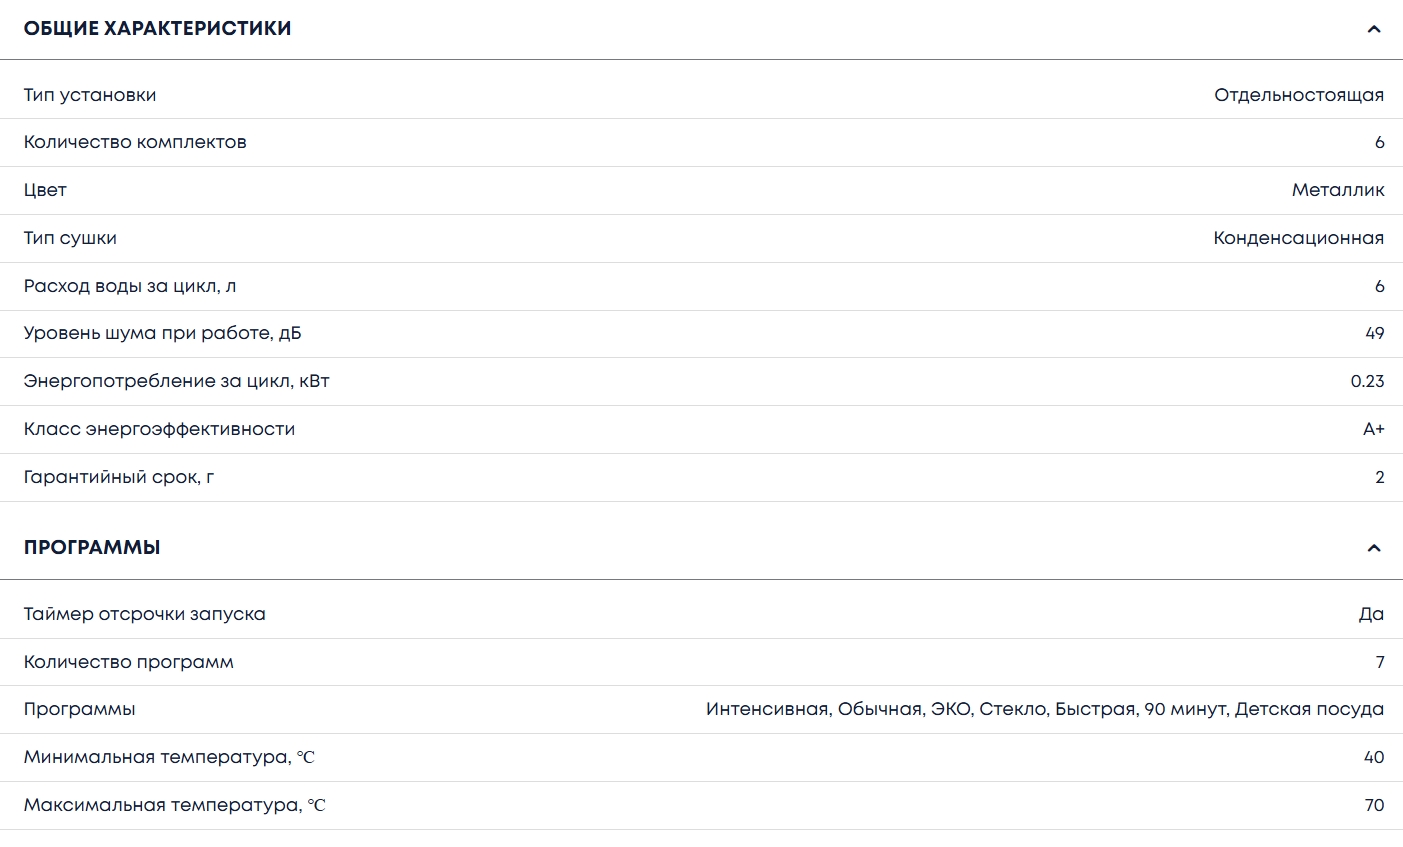Select the Тип сушки label
Image resolution: width=1403 pixels, height=847 pixels.
pos(70,238)
